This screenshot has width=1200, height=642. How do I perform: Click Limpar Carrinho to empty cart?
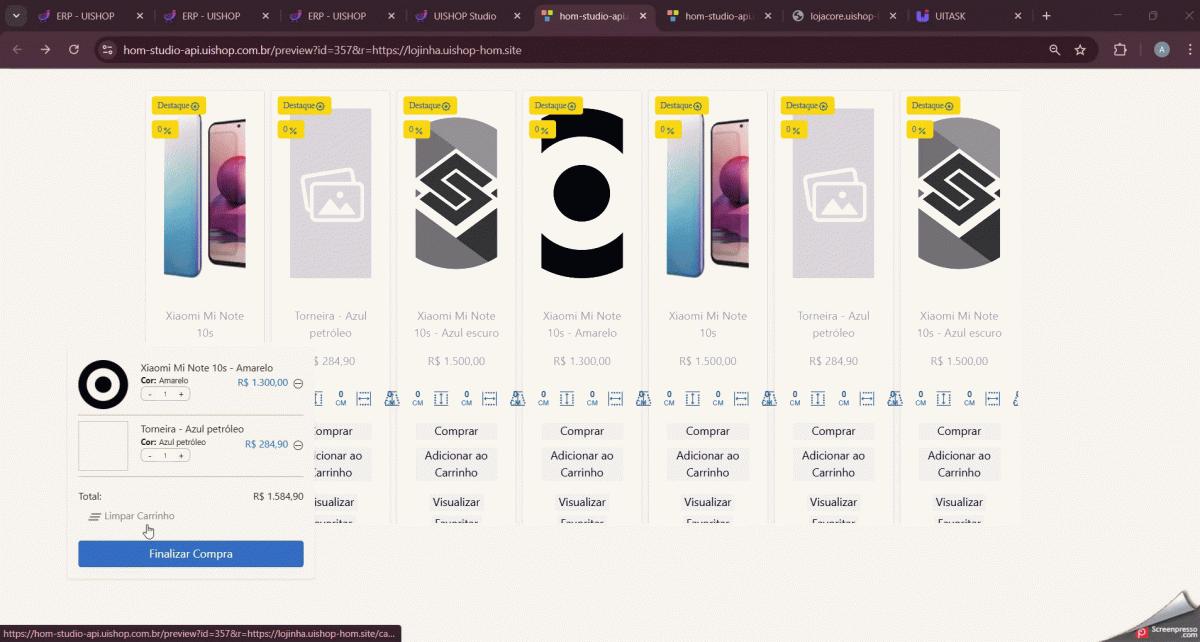131,516
